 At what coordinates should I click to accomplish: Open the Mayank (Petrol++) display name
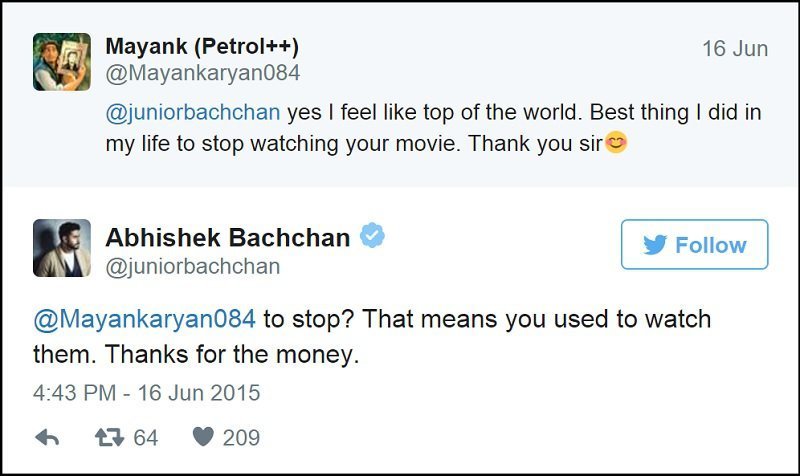pyautogui.click(x=202, y=47)
